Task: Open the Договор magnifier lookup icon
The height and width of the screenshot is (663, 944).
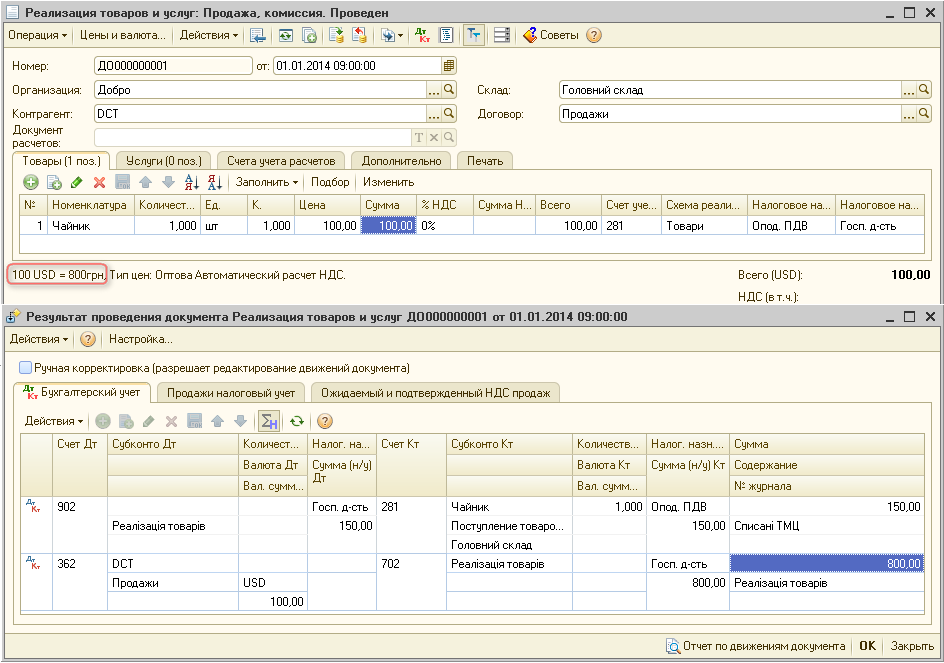Action: 924,113
